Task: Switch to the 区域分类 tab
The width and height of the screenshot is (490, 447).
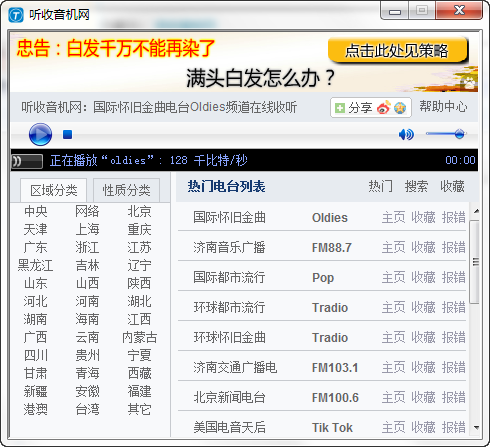Action: point(54,190)
